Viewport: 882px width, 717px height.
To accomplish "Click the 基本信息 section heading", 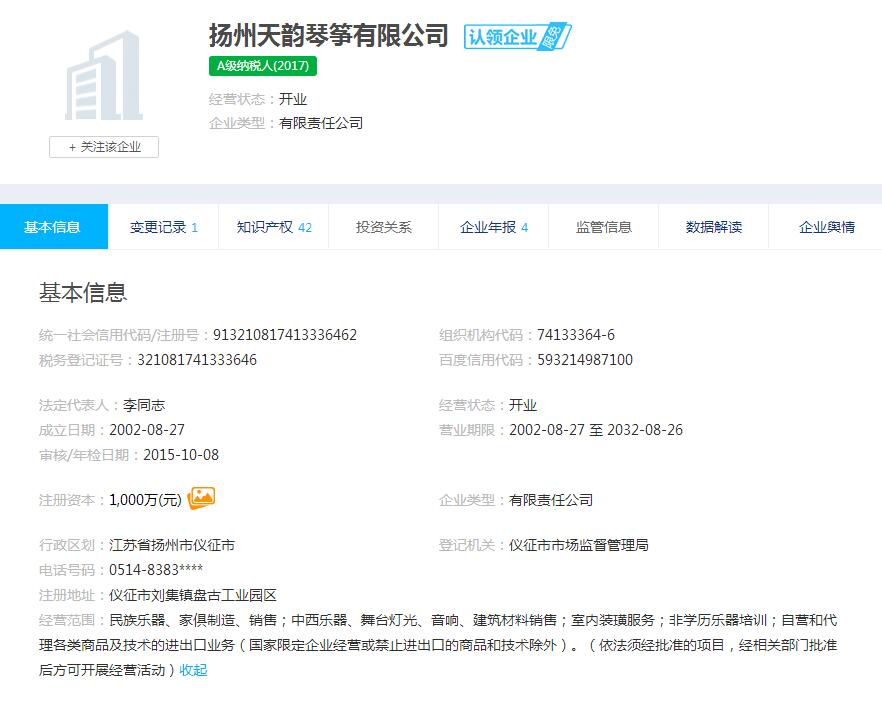I will tap(83, 293).
